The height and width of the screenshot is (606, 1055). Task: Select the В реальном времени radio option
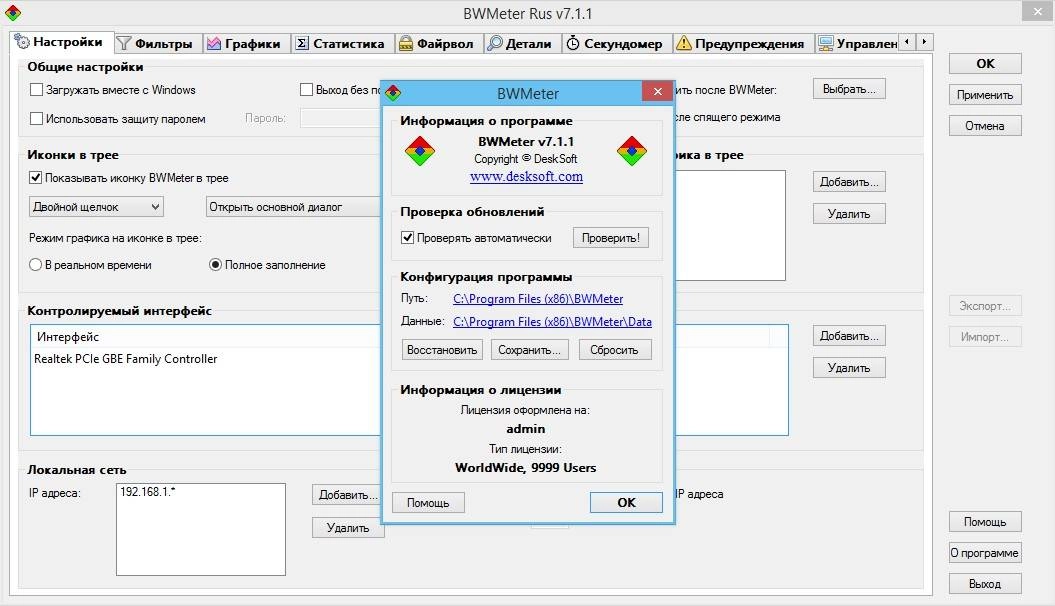pos(36,265)
